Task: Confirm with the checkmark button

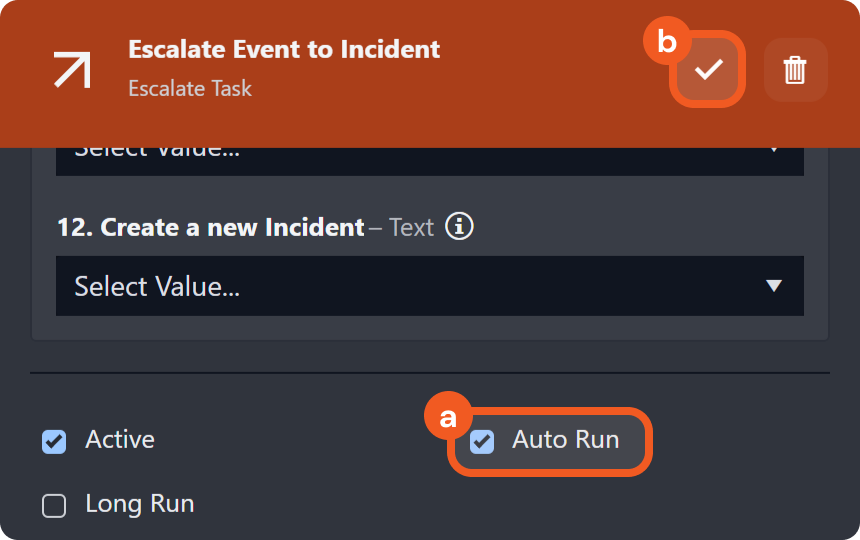Action: click(x=709, y=69)
